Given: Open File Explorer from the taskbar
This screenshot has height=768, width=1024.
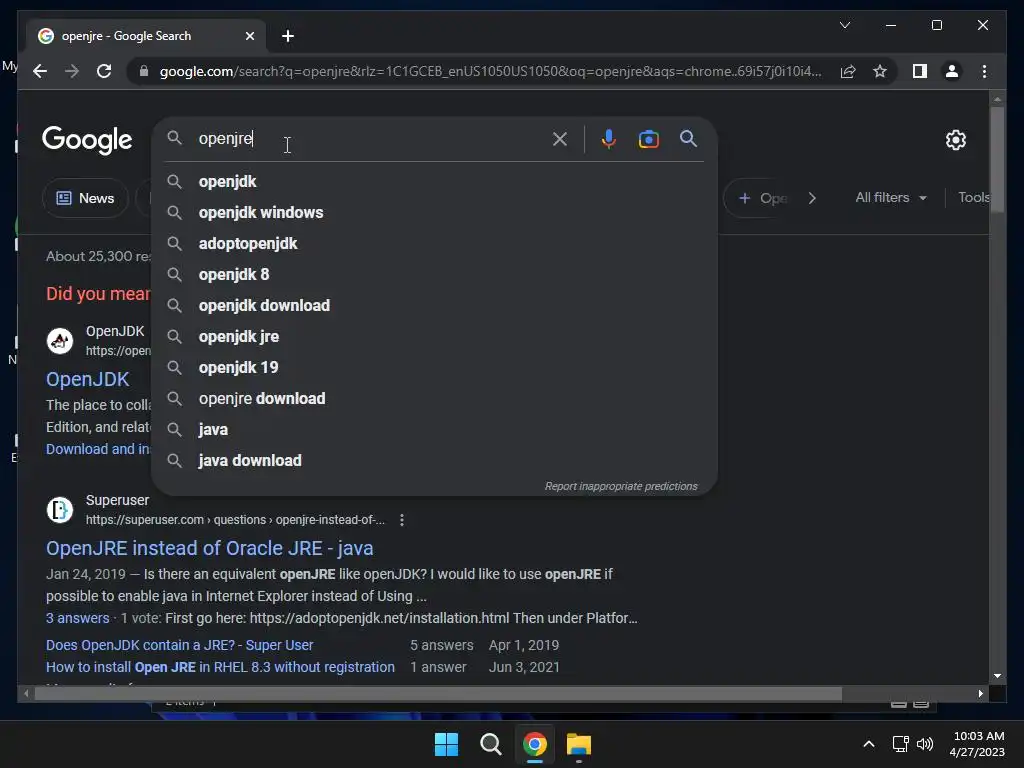Looking at the screenshot, I should pos(579,744).
